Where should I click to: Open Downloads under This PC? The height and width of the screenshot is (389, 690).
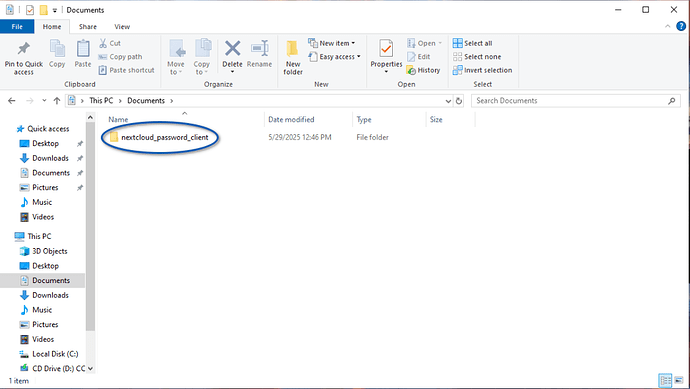click(x=44, y=295)
